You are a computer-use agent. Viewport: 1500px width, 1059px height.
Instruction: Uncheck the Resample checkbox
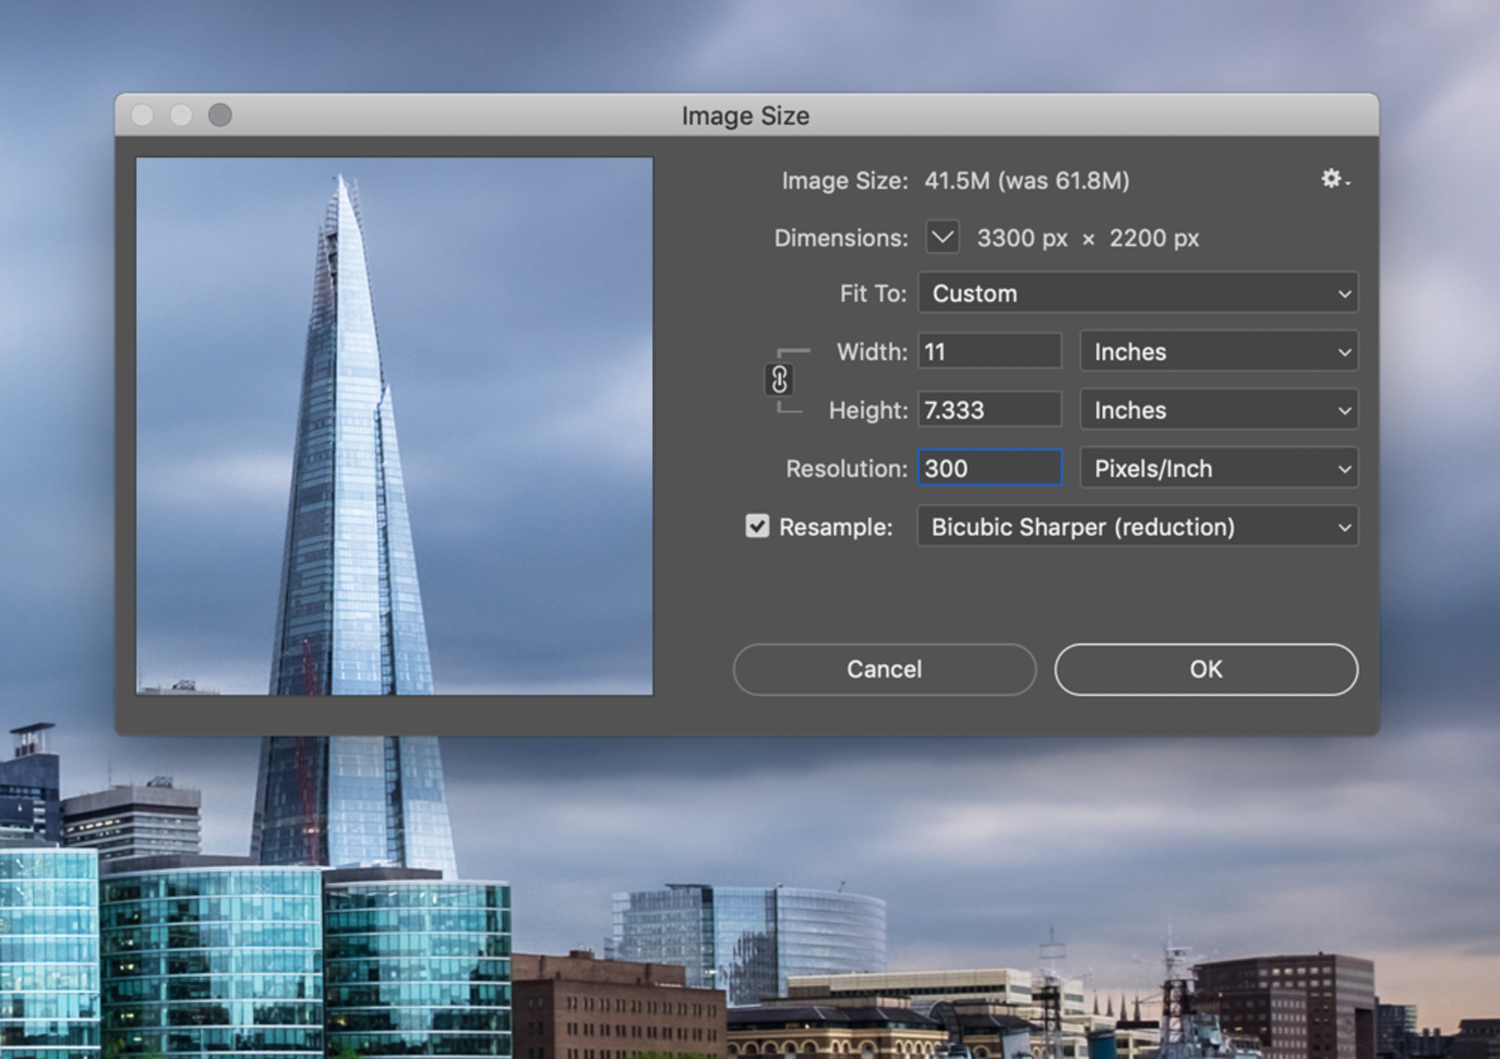[x=757, y=527]
